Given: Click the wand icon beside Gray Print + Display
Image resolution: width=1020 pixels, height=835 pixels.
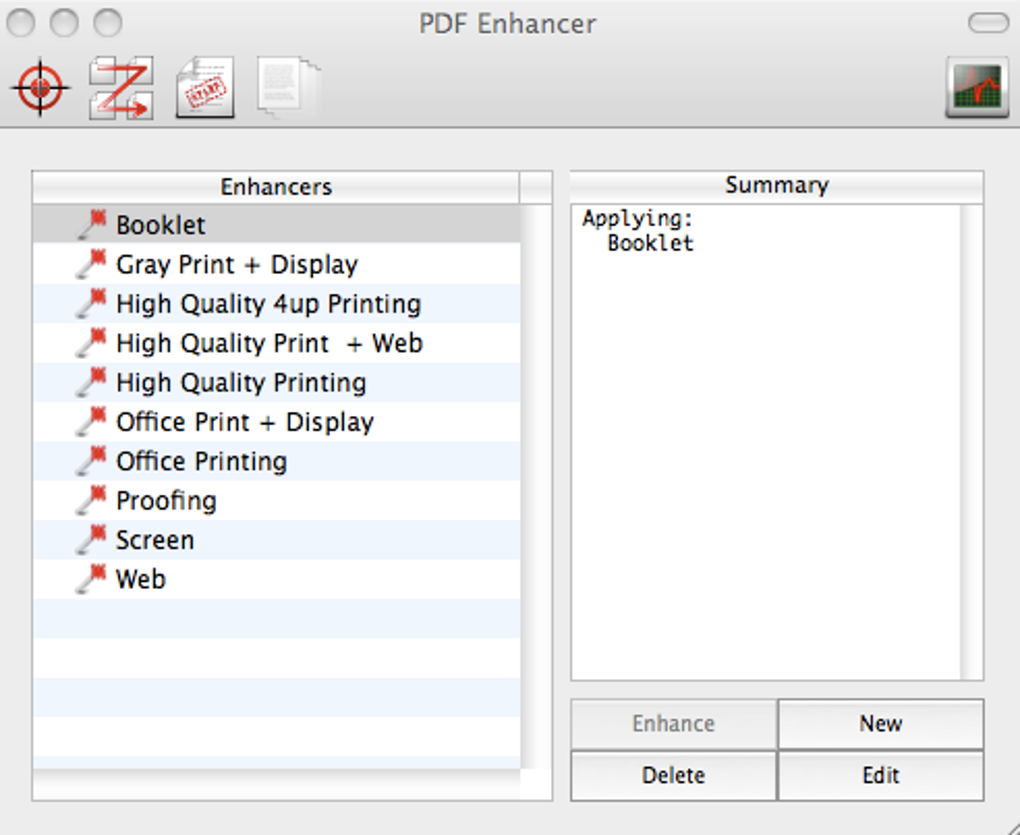Looking at the screenshot, I should point(92,264).
